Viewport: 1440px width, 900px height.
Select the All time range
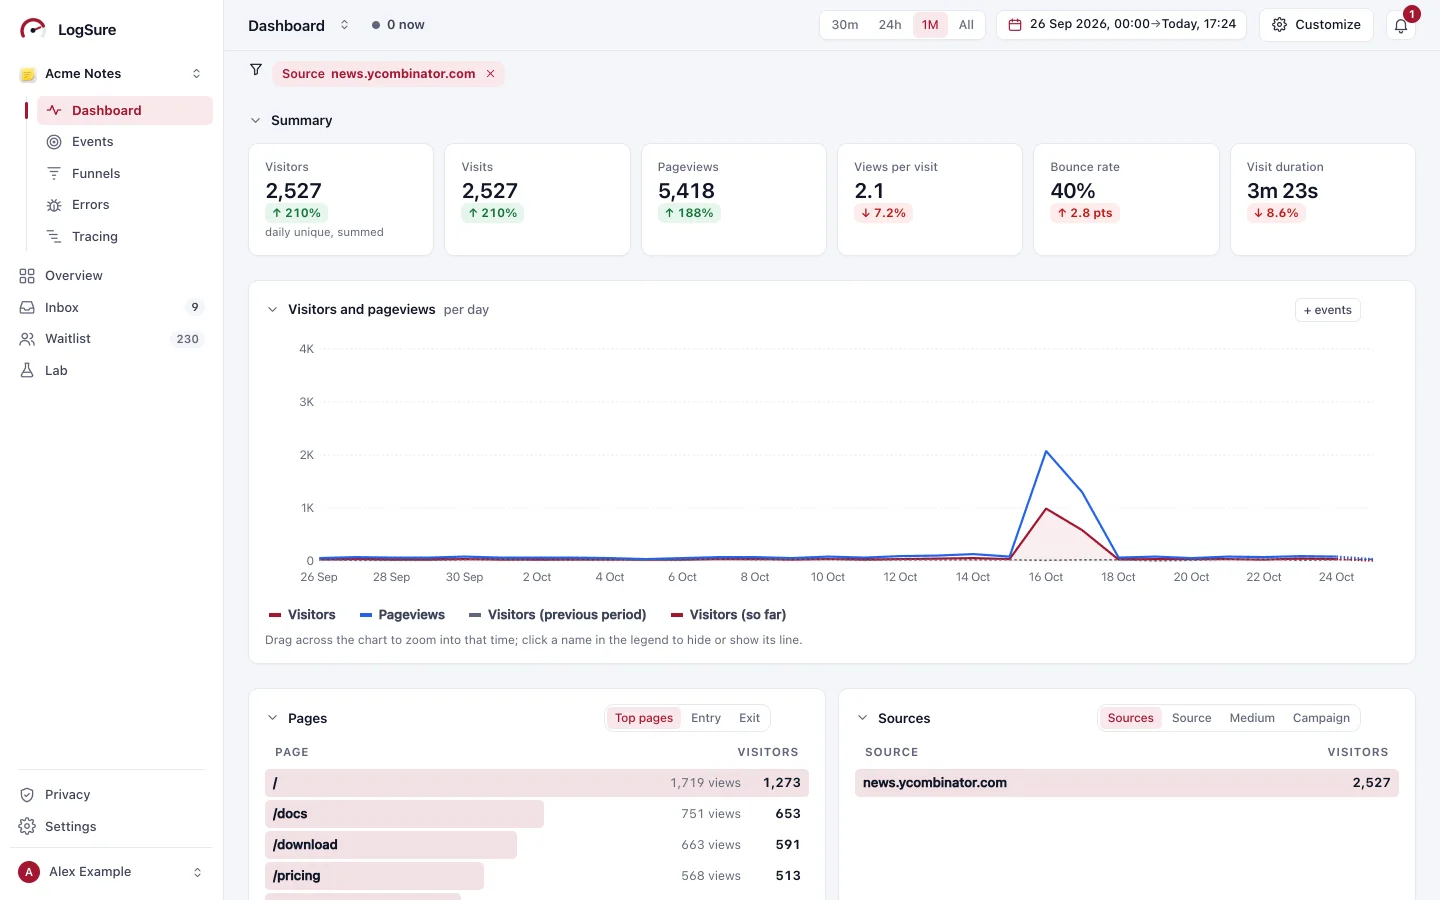966,25
